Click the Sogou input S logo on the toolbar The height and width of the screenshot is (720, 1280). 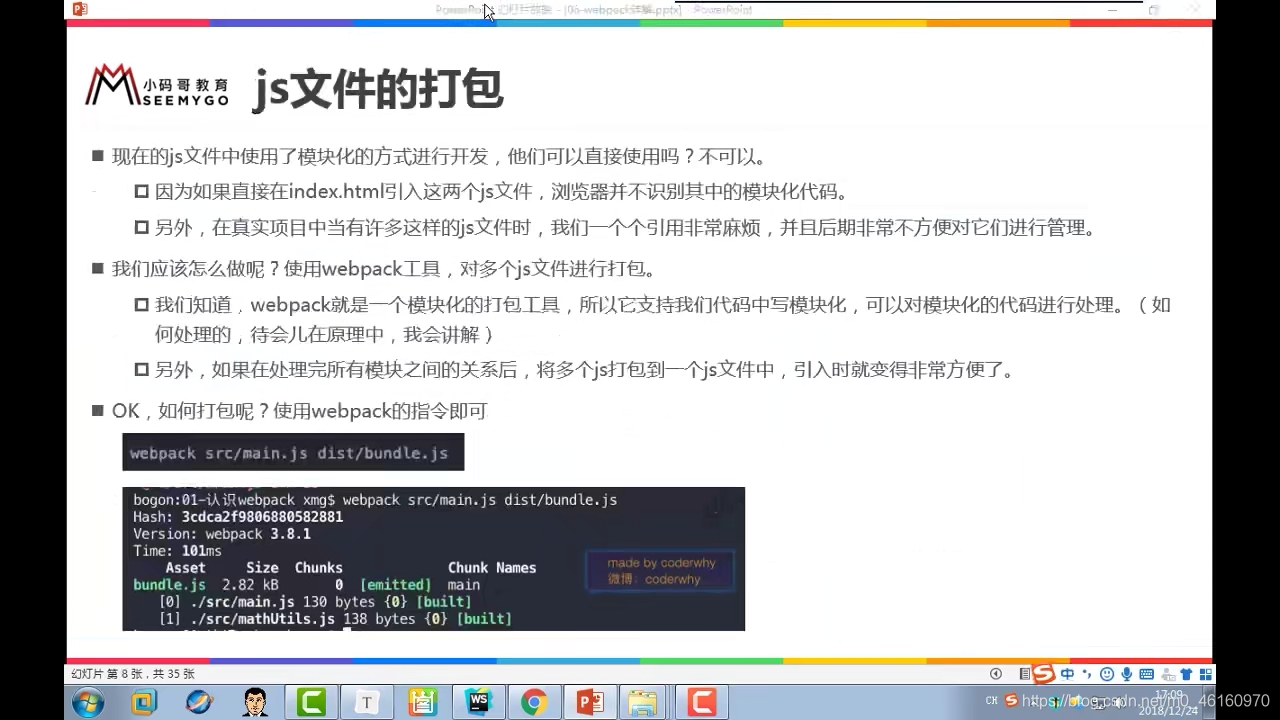[1044, 674]
